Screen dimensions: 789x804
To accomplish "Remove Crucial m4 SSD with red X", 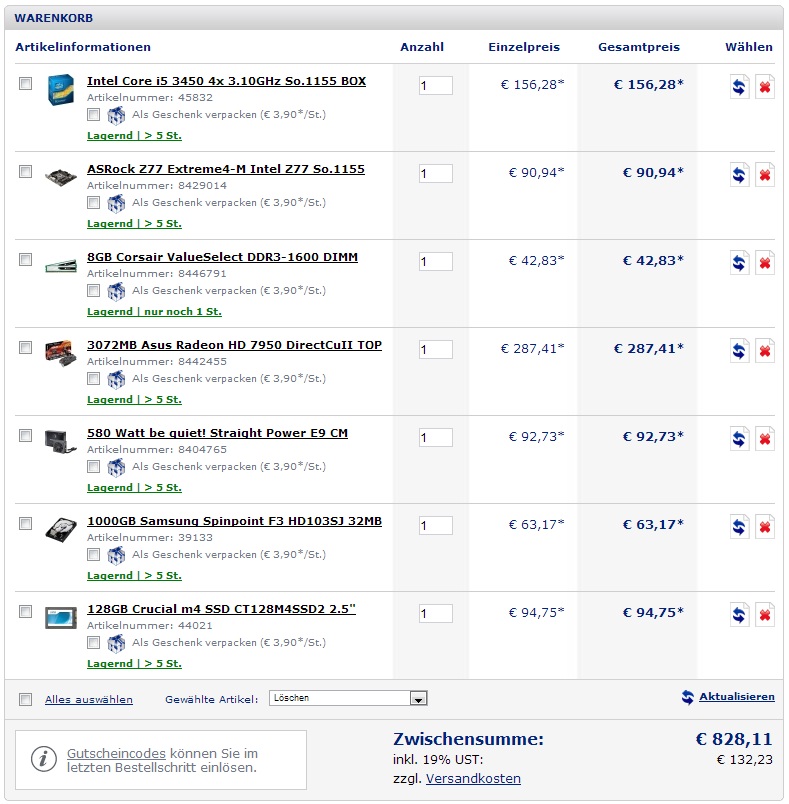I will [764, 615].
